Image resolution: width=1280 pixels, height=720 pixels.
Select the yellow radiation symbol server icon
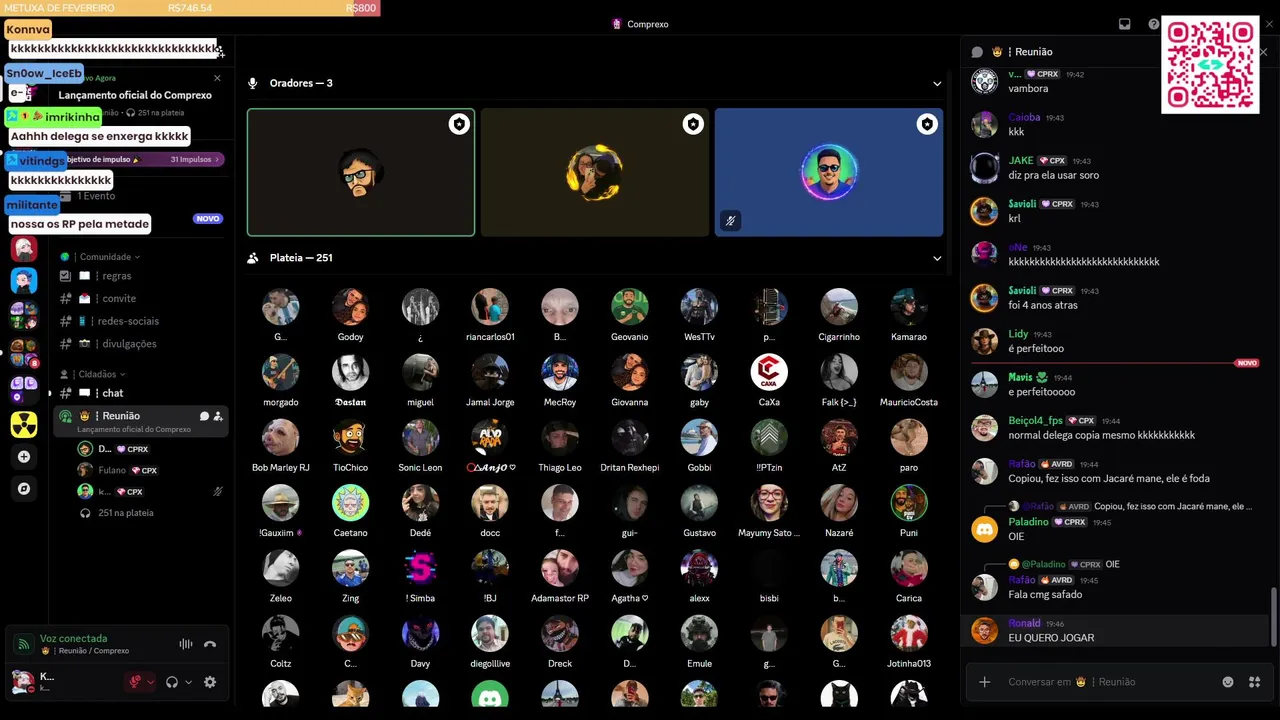[24, 424]
